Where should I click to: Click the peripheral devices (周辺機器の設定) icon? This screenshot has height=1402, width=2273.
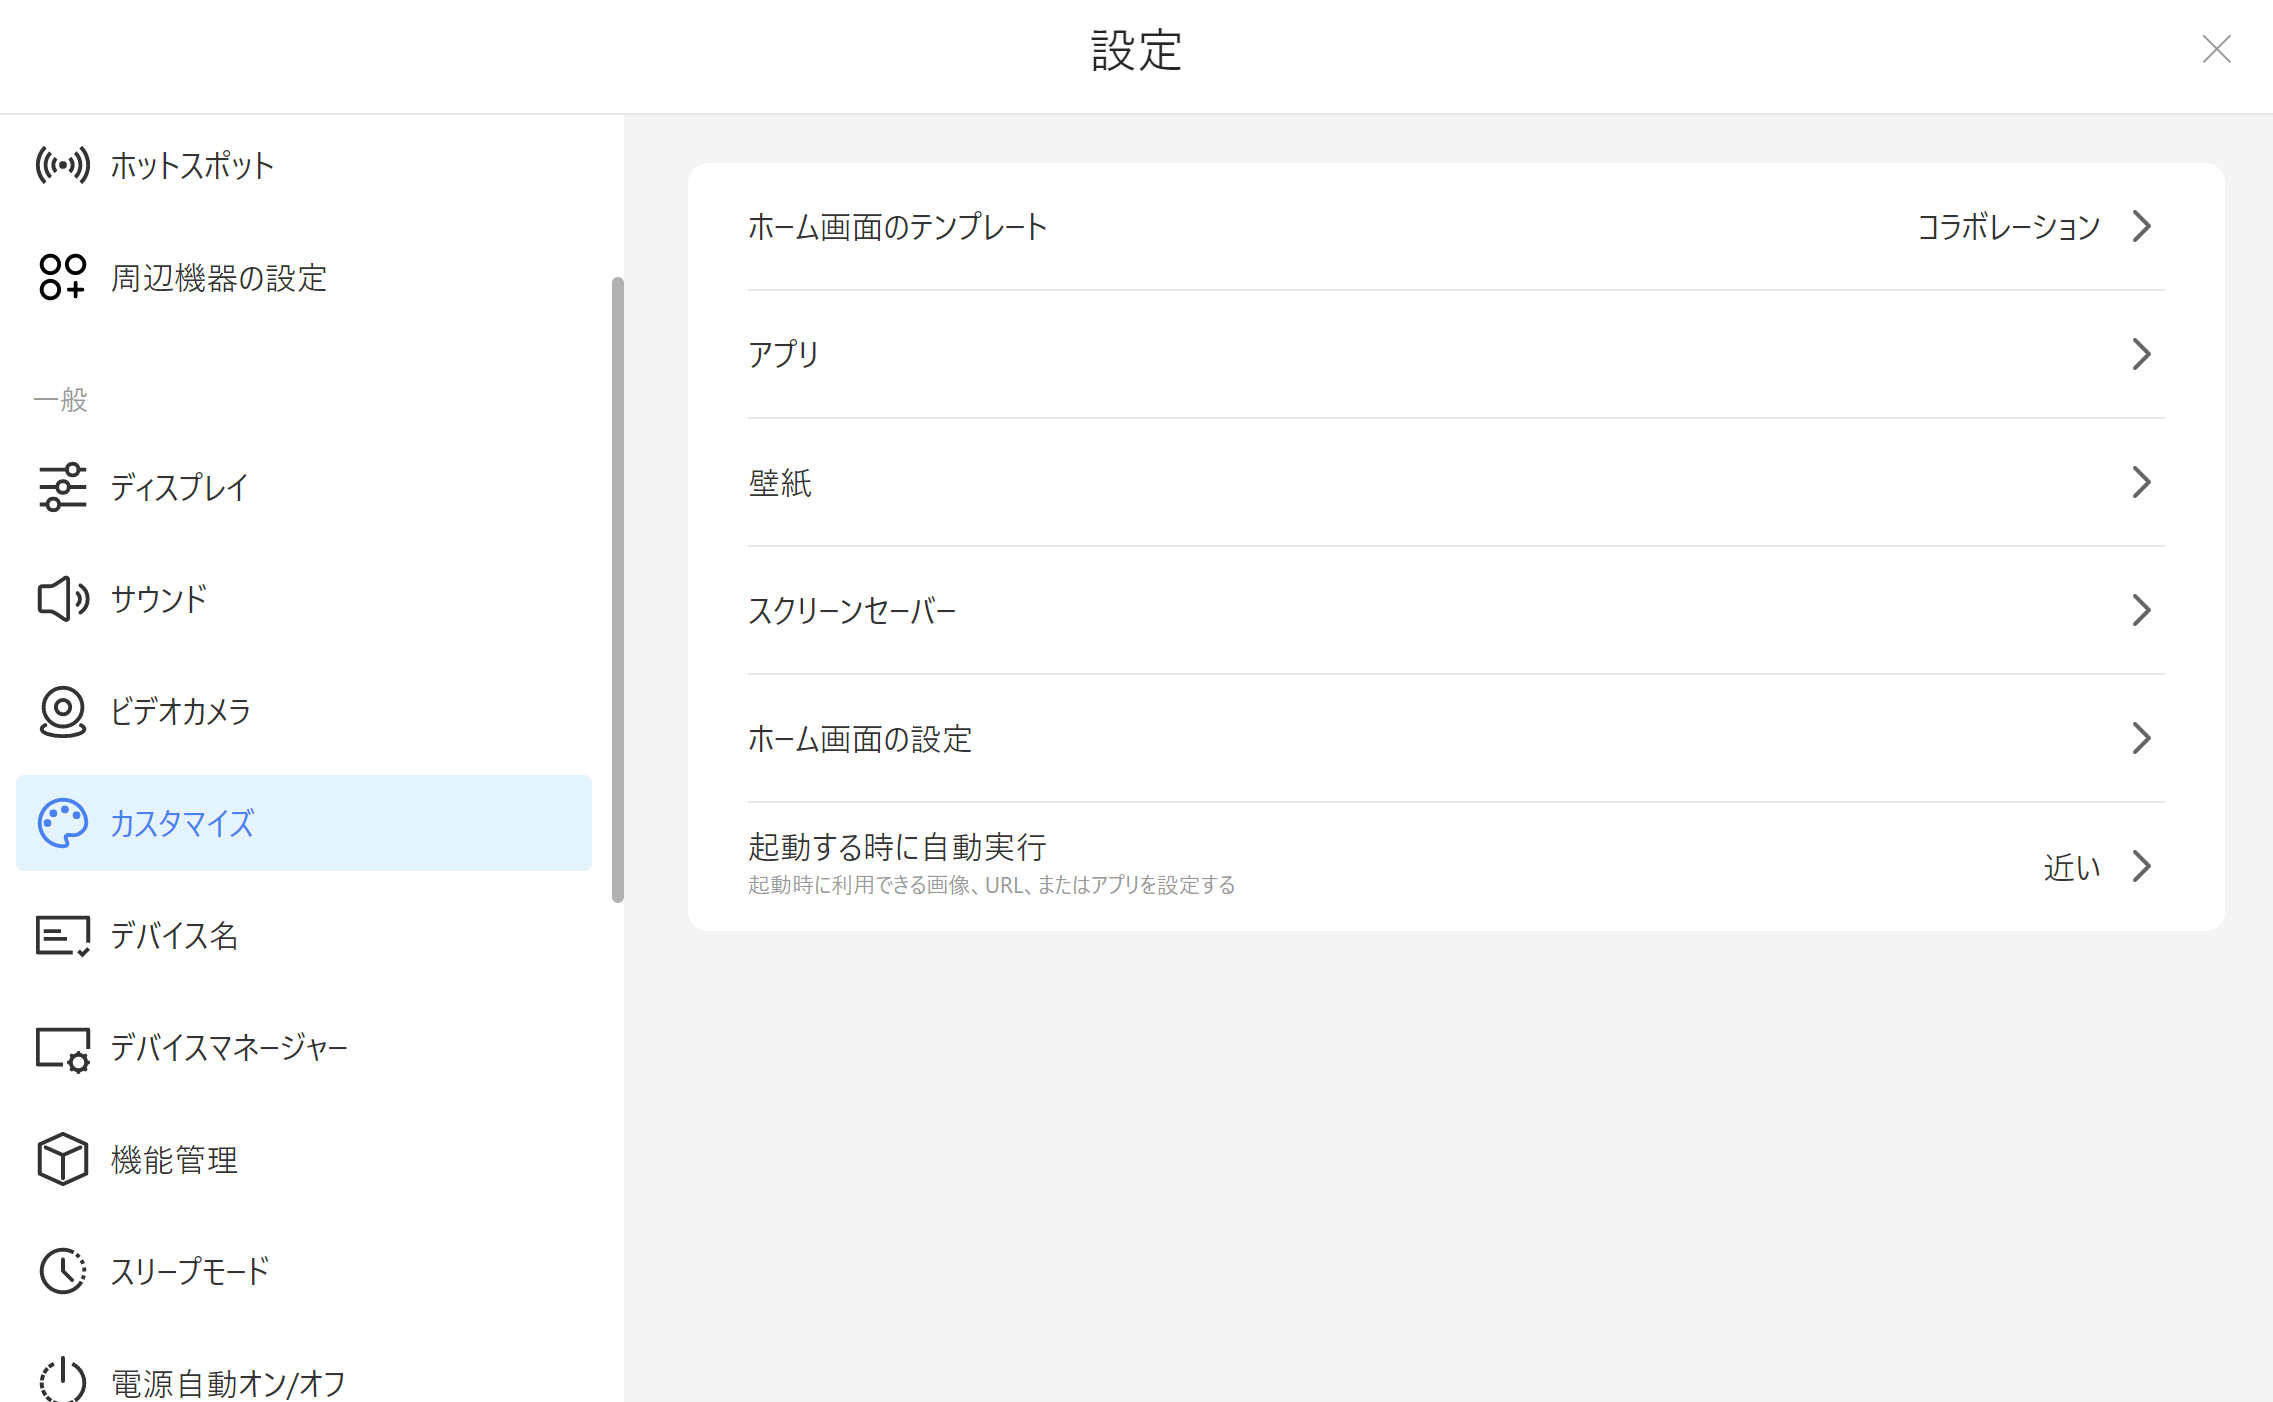pyautogui.click(x=62, y=277)
